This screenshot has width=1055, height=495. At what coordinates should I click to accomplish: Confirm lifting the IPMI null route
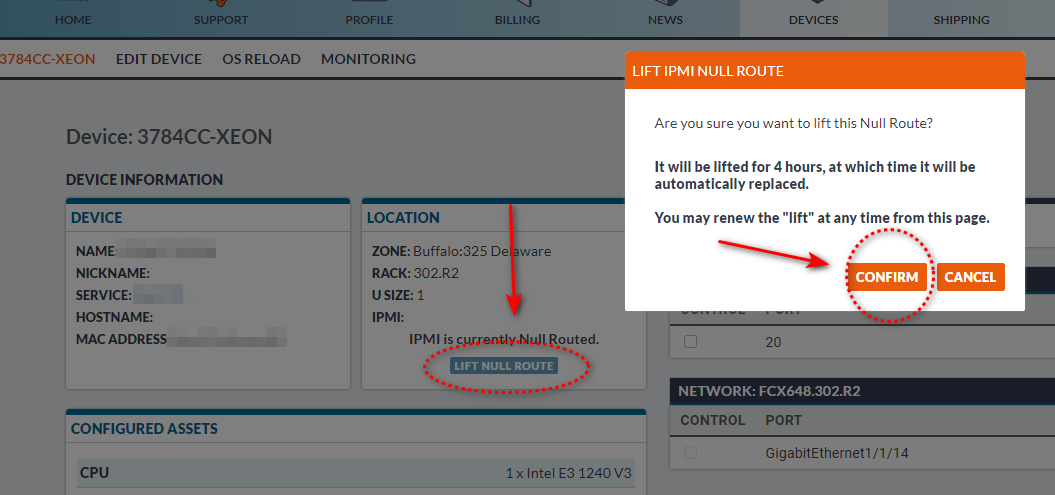click(886, 277)
